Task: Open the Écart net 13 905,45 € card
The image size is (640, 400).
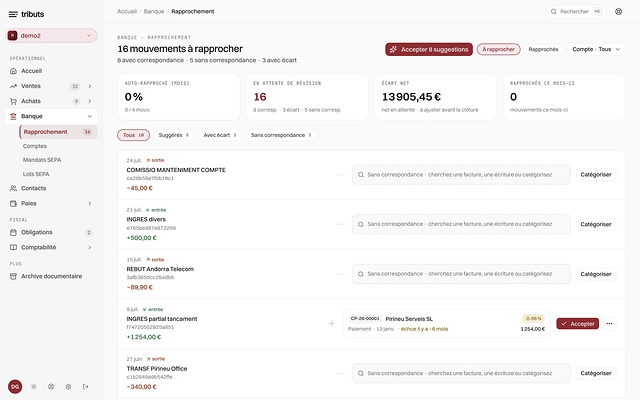Action: tap(436, 97)
